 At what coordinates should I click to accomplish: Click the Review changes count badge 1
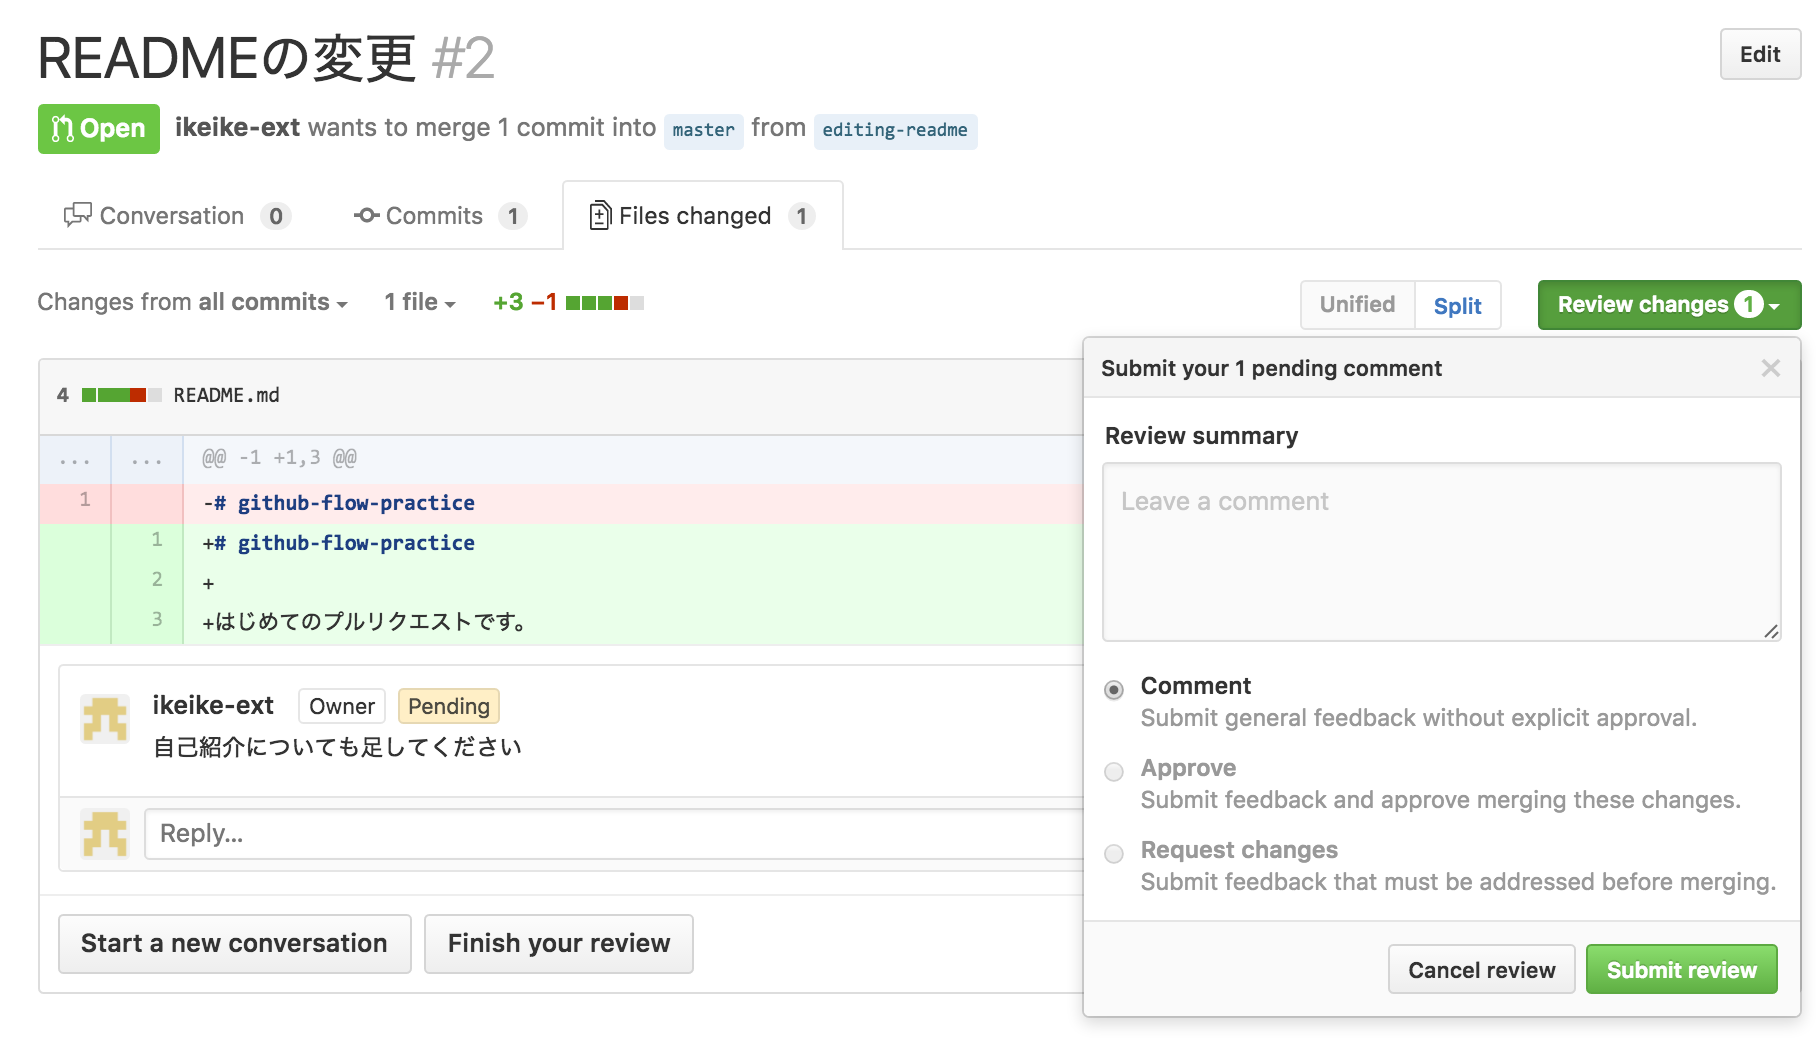(x=1748, y=305)
